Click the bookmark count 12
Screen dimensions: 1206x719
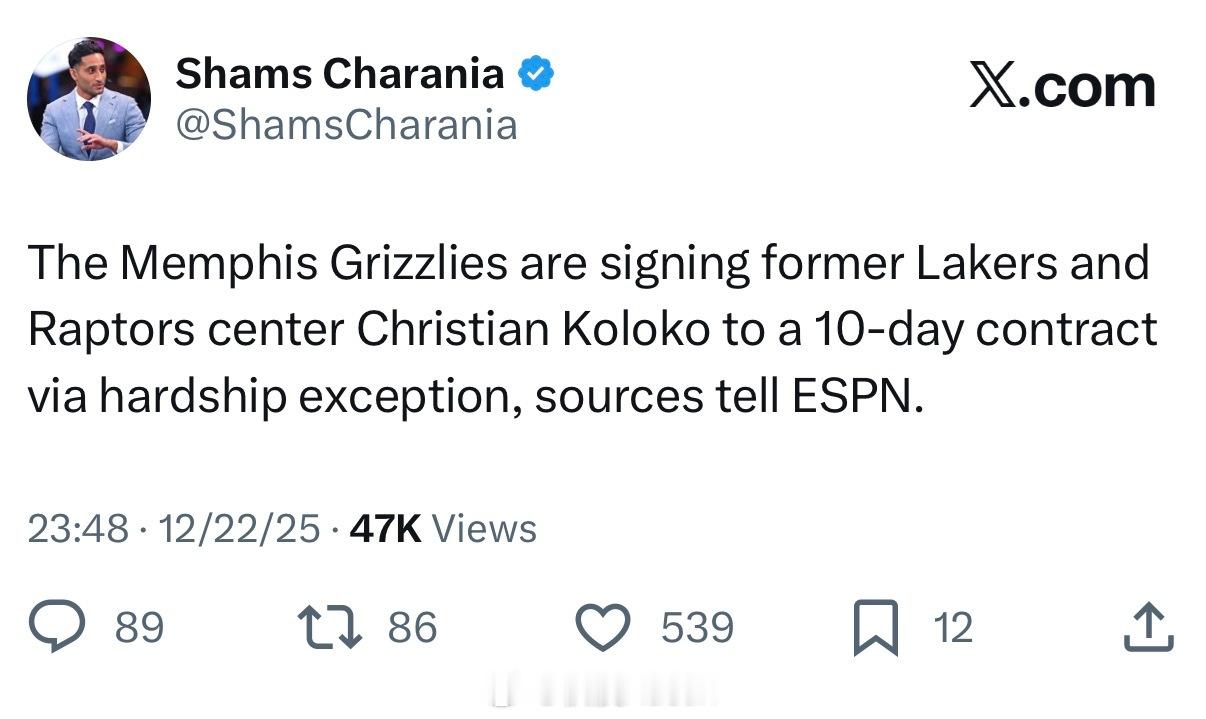[x=952, y=628]
